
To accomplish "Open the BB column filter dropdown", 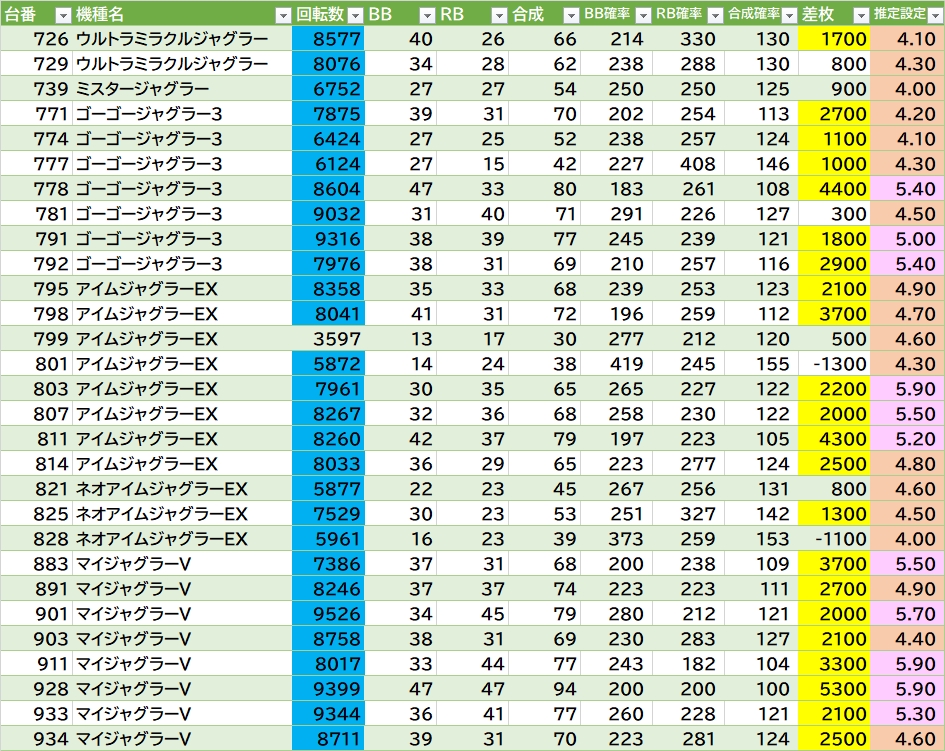I will [427, 15].
